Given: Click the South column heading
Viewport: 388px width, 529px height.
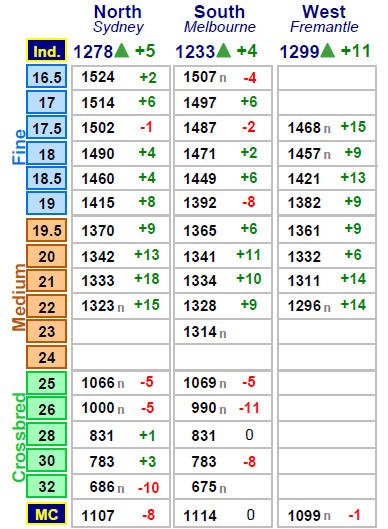Looking at the screenshot, I should coord(219,12).
